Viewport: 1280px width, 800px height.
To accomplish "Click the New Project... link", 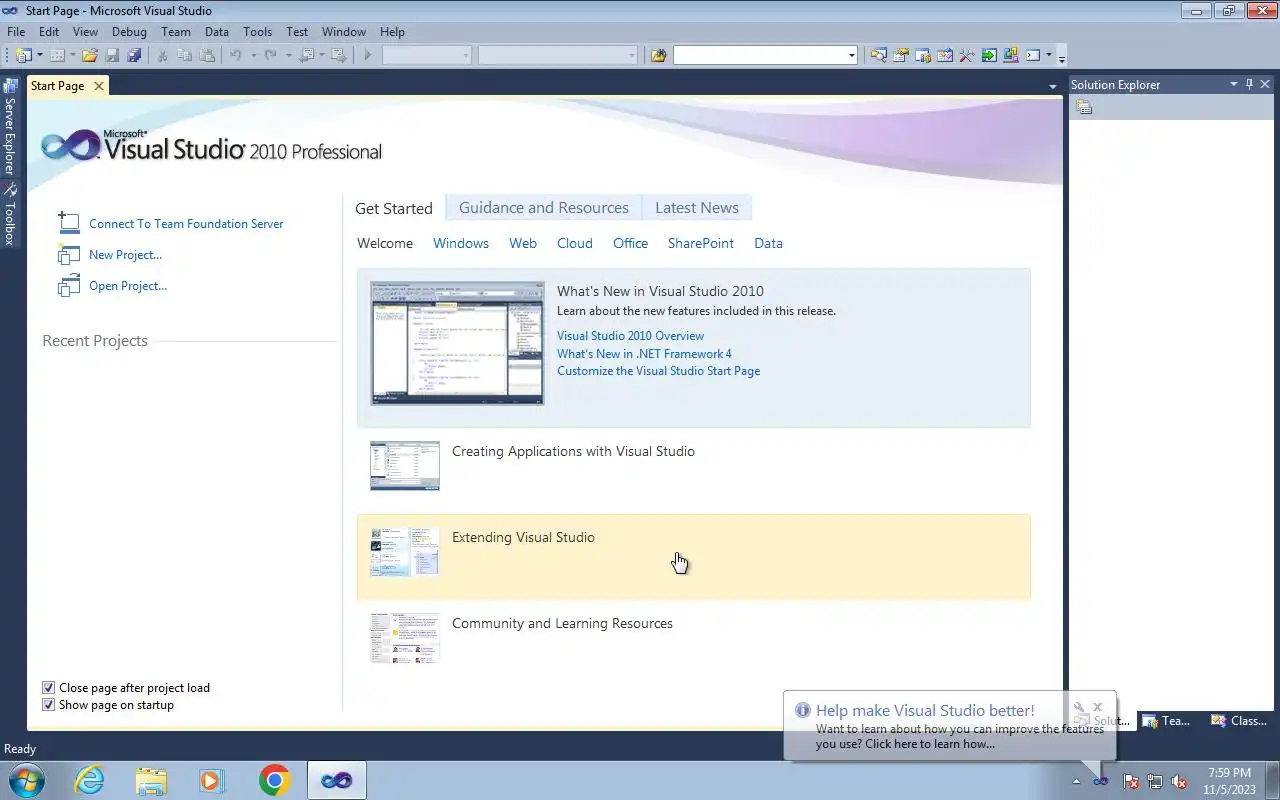I will point(125,255).
